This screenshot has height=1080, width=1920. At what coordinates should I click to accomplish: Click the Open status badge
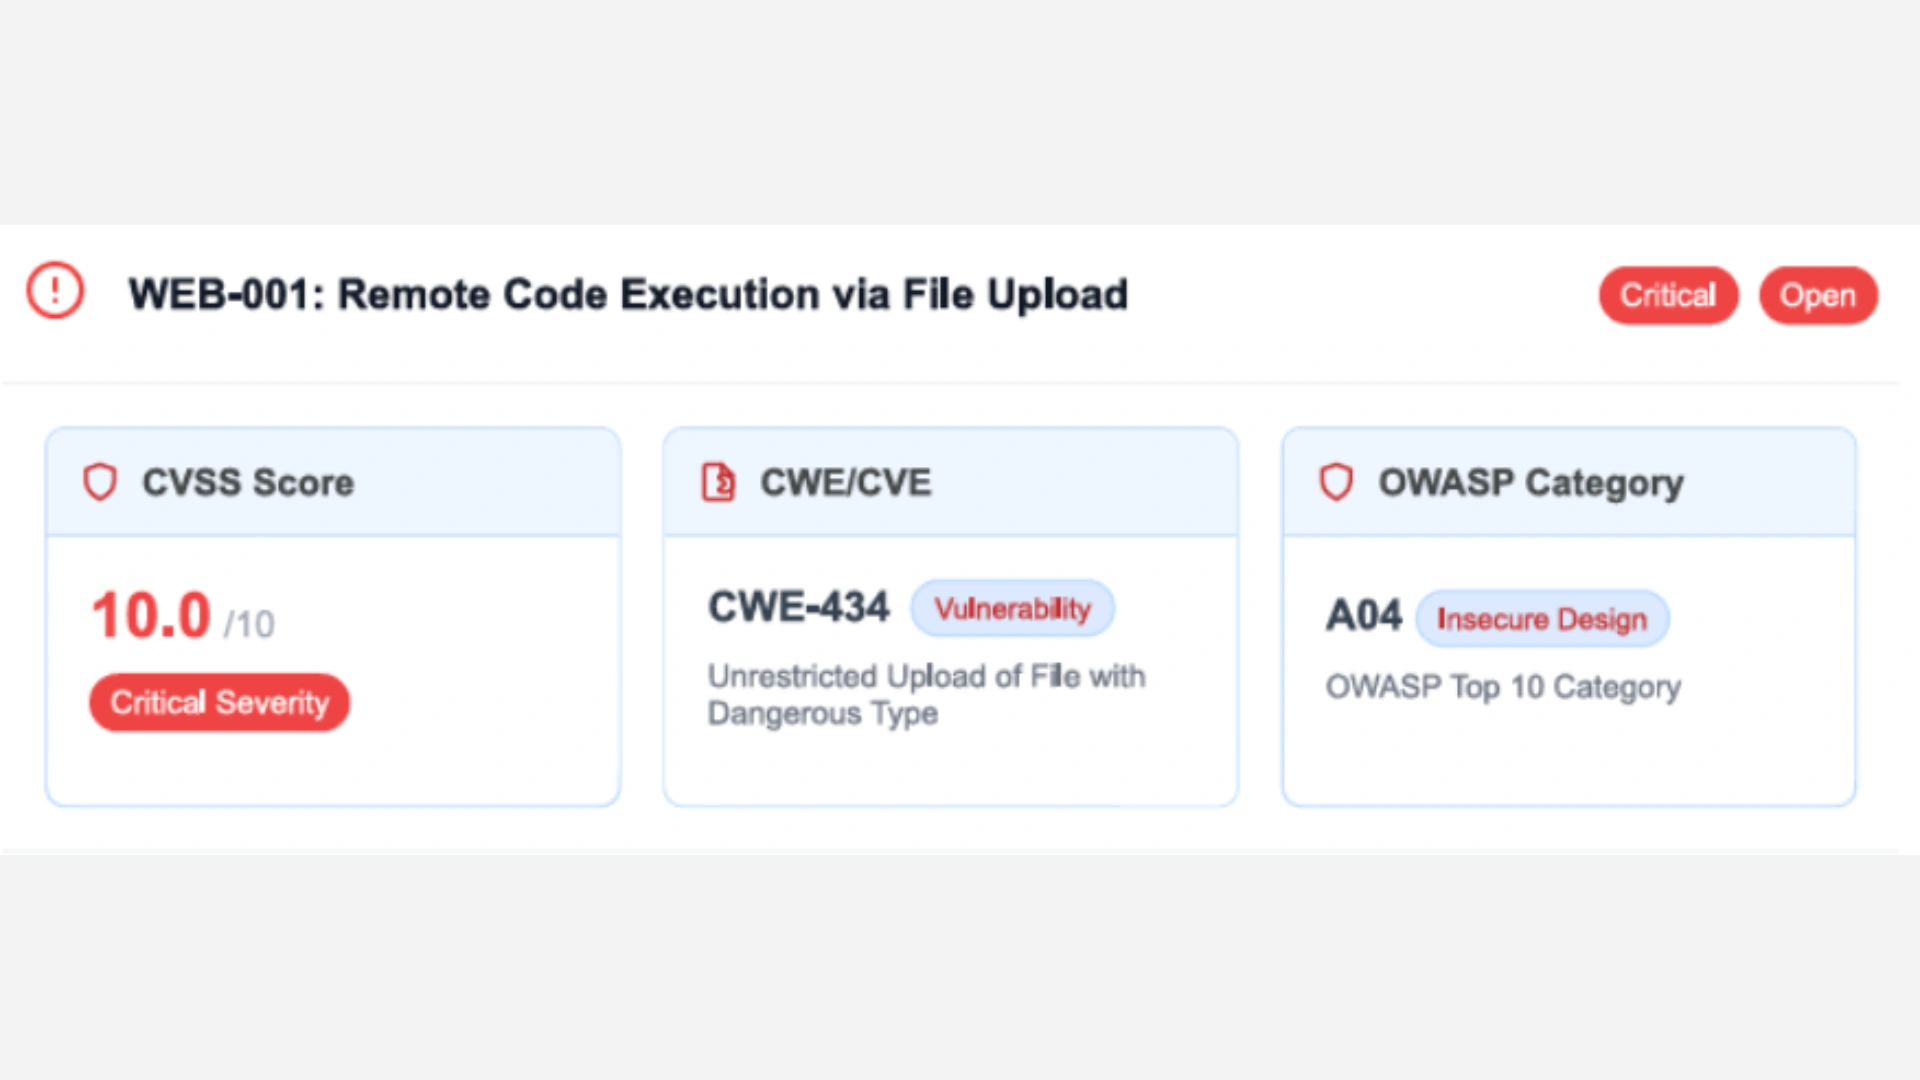(x=1817, y=295)
